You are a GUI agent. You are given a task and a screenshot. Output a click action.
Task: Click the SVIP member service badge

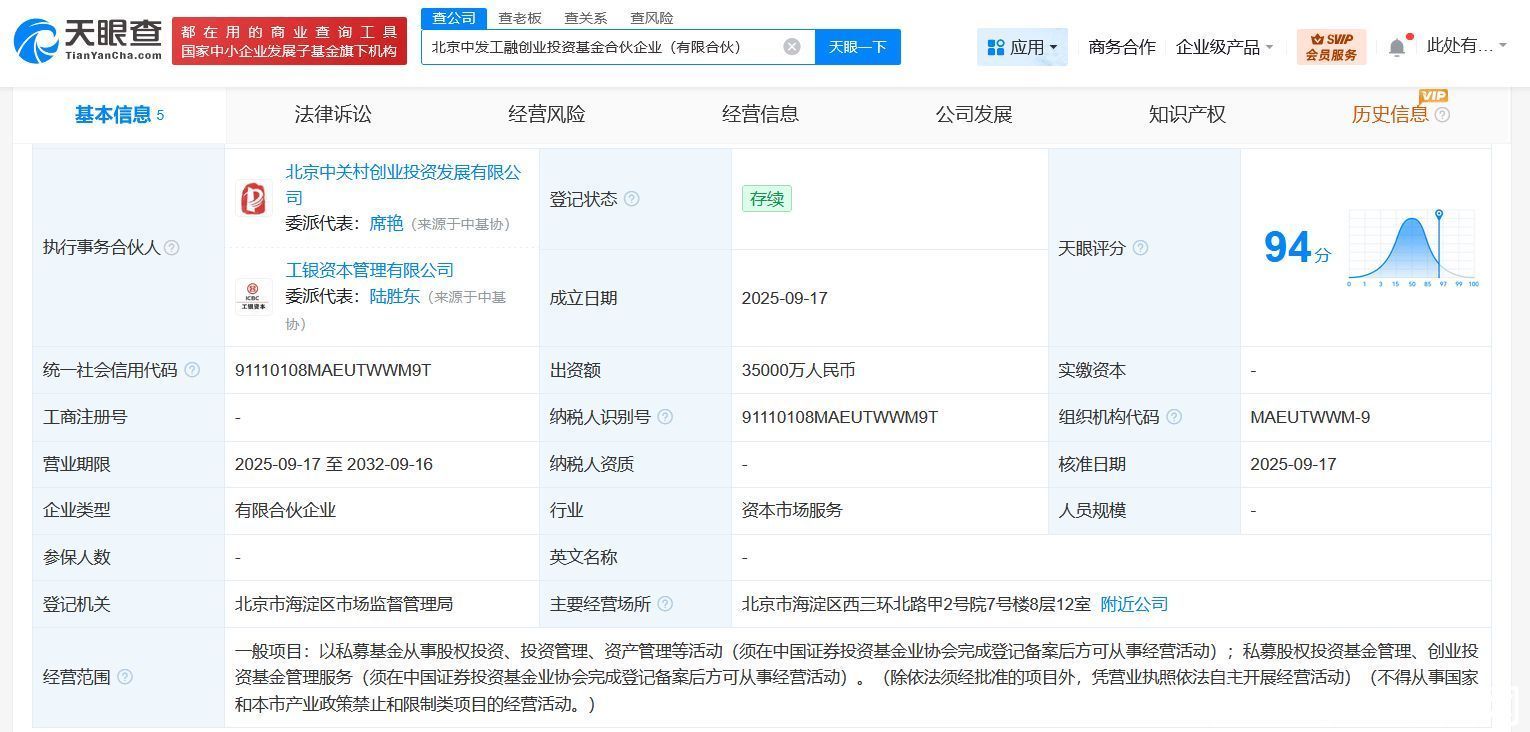click(x=1331, y=47)
